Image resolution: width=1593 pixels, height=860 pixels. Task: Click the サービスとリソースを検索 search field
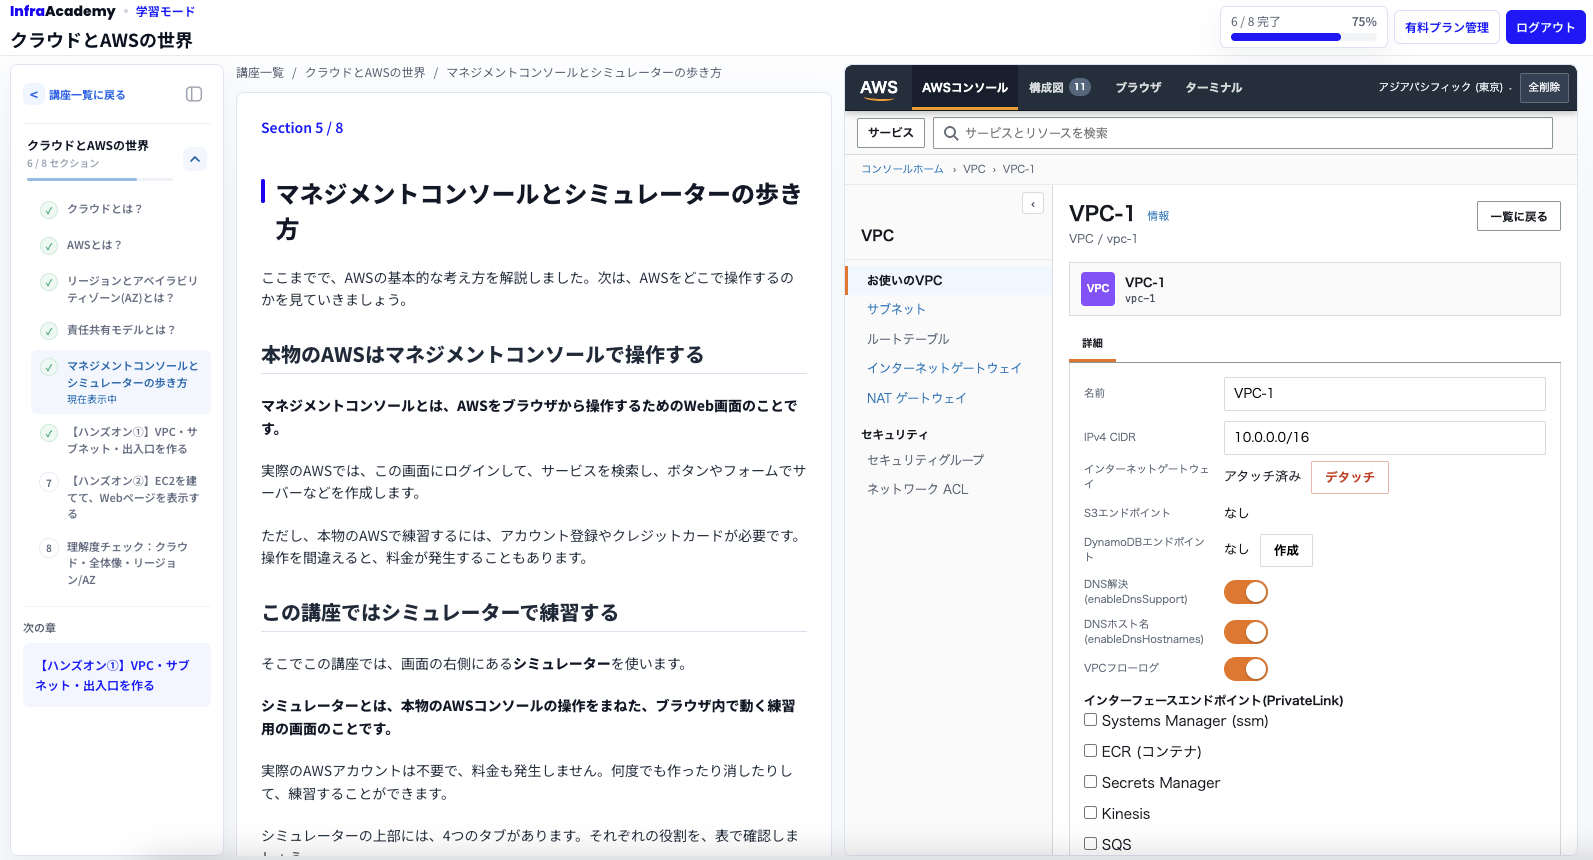[x=1242, y=133]
